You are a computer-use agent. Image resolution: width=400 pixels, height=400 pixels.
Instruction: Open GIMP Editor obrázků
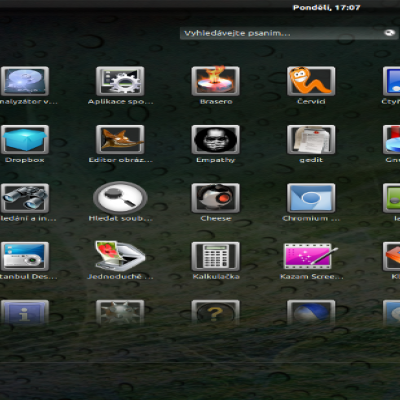click(x=120, y=139)
